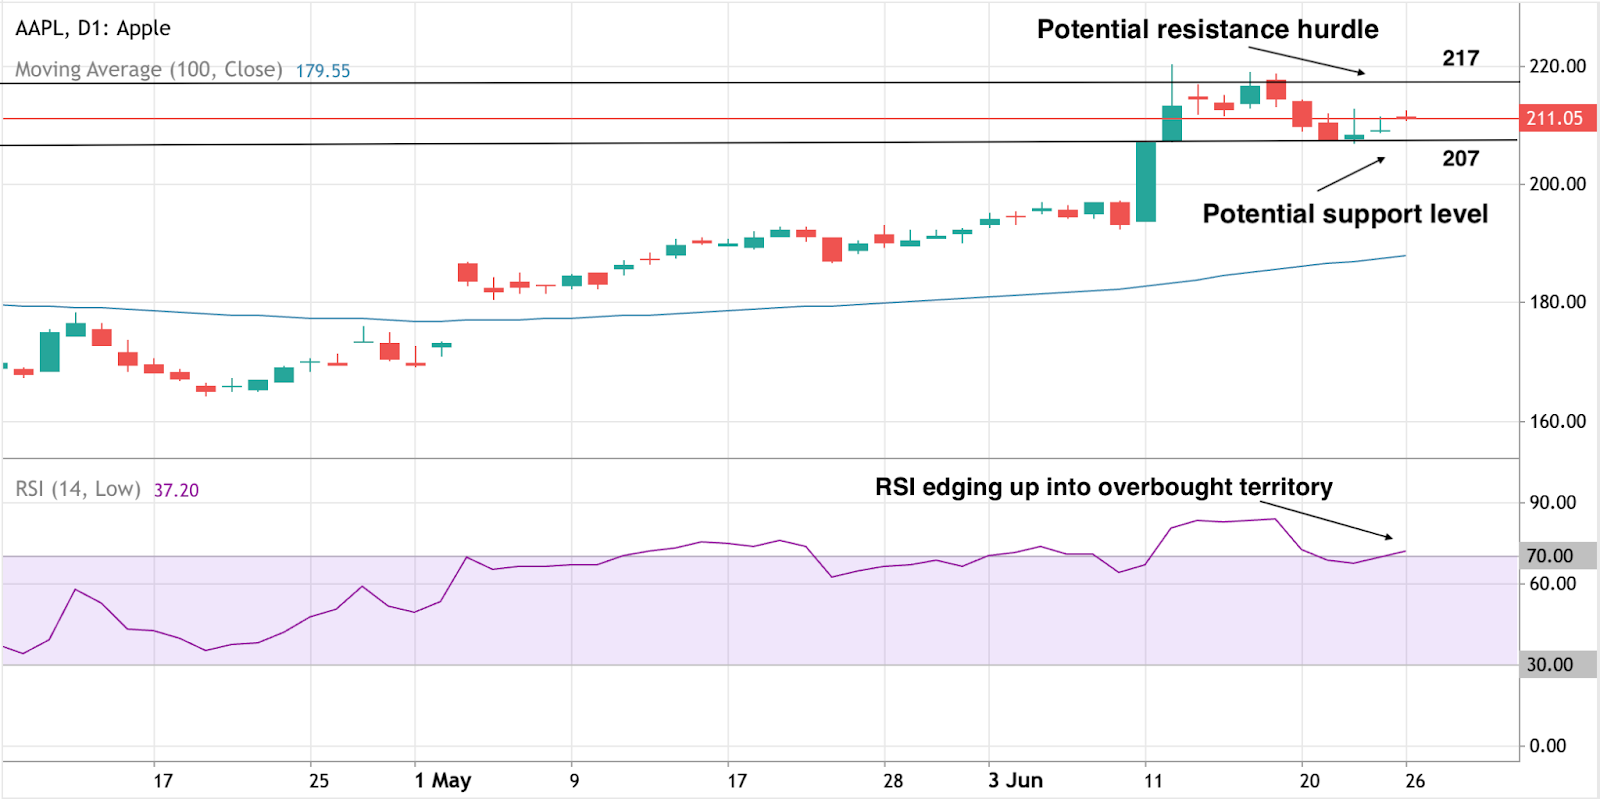Click the 'Potential resistance hurdle' annotation text
This screenshot has height=799, width=1600.
(x=1207, y=30)
